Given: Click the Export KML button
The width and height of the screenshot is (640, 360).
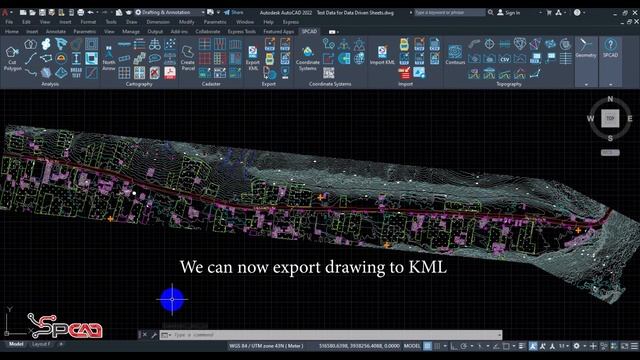Looking at the screenshot, I should (x=253, y=58).
